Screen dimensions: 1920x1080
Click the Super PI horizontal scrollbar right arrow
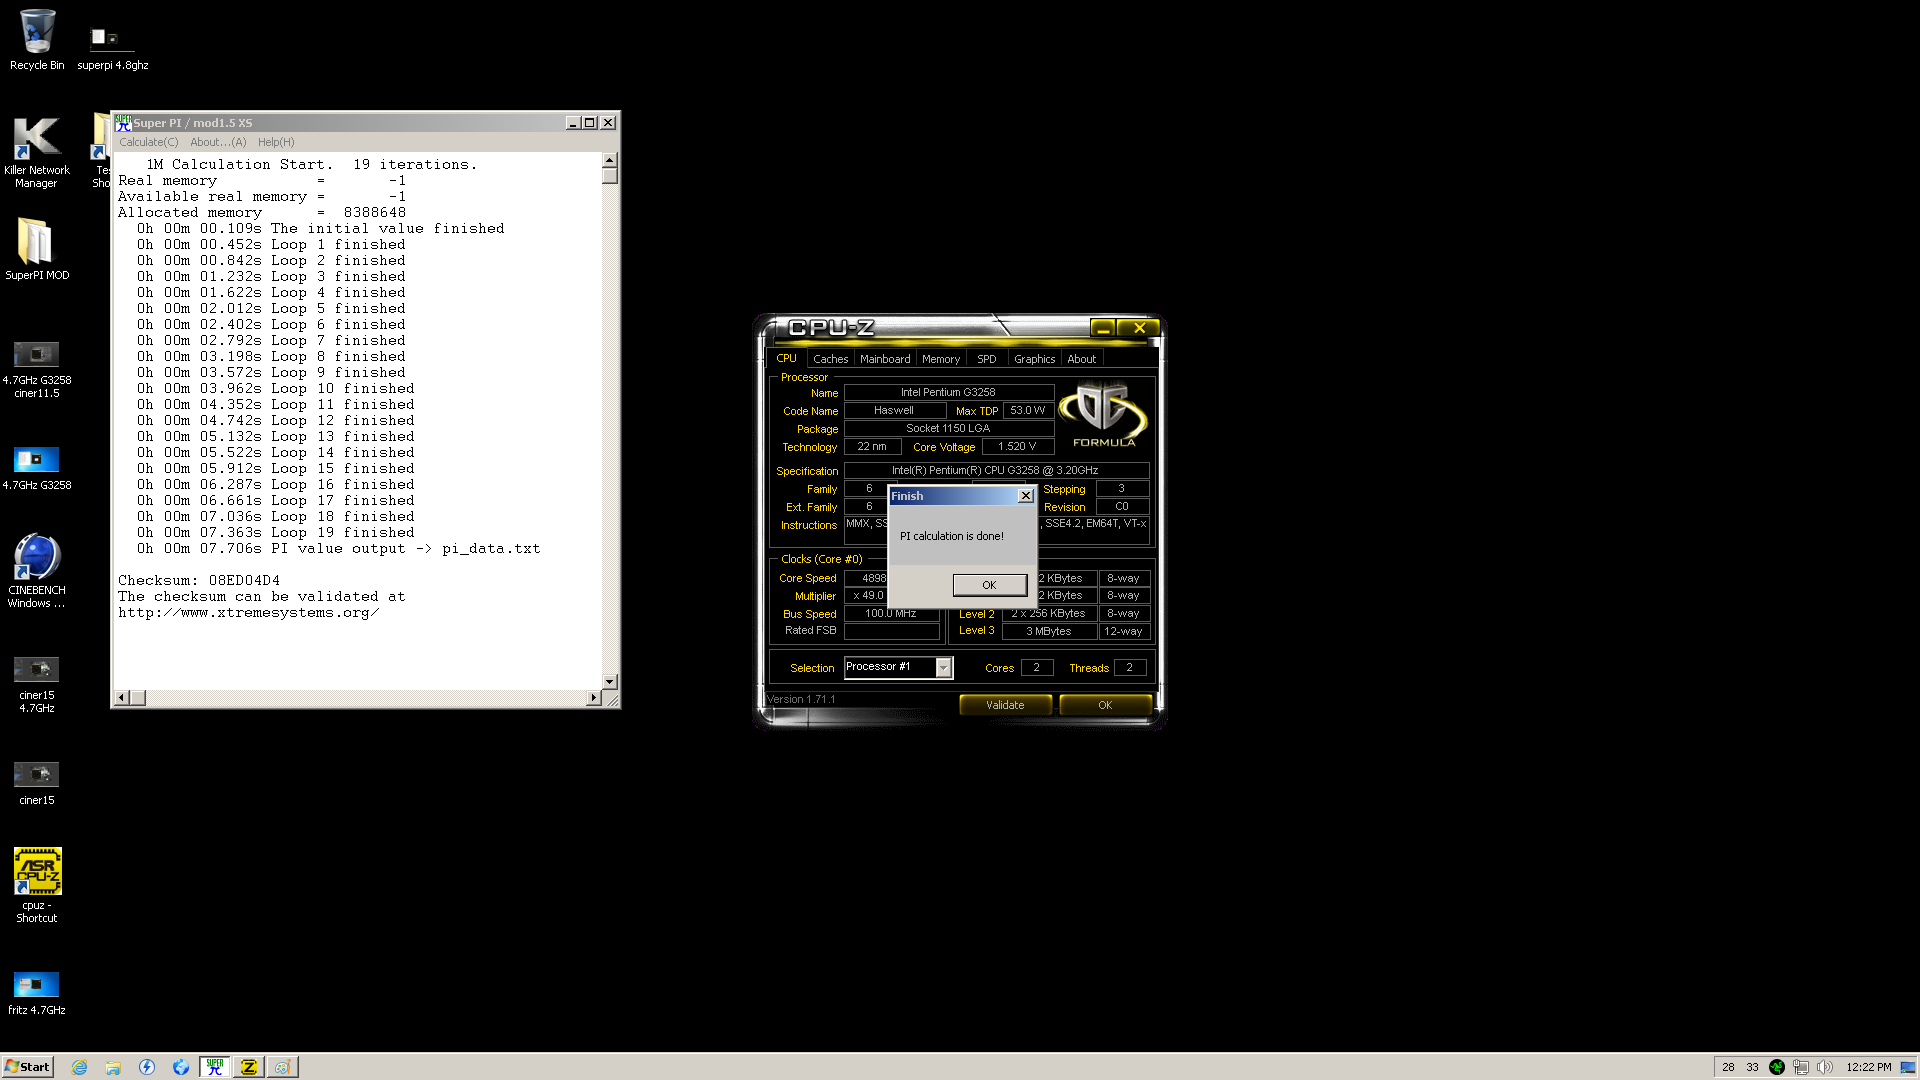tap(594, 698)
